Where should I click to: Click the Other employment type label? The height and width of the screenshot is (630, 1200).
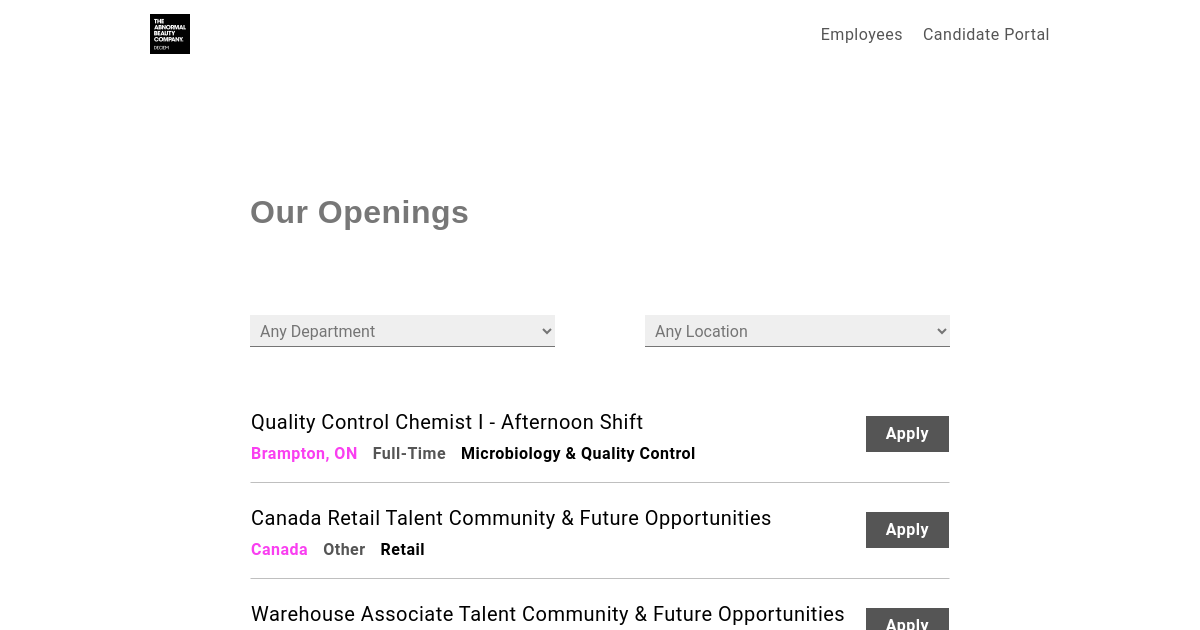(x=344, y=550)
